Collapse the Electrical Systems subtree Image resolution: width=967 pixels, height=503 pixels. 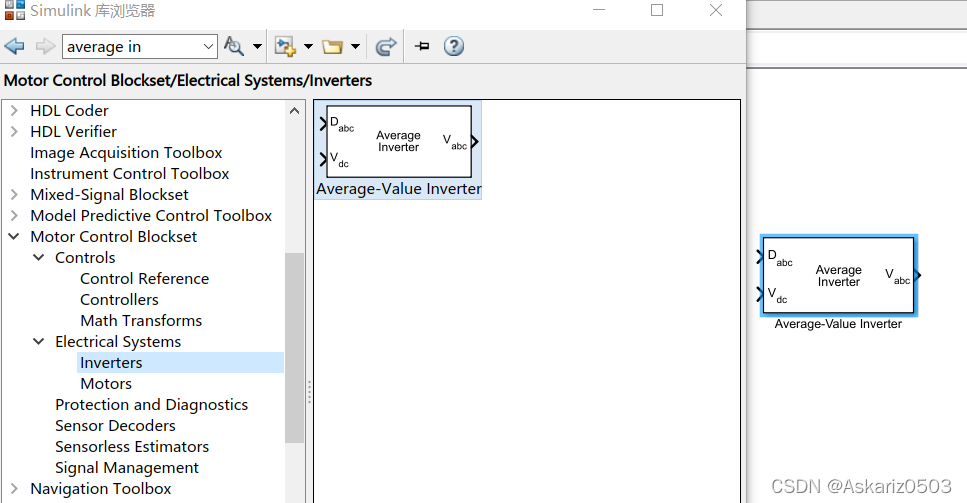[x=39, y=341]
